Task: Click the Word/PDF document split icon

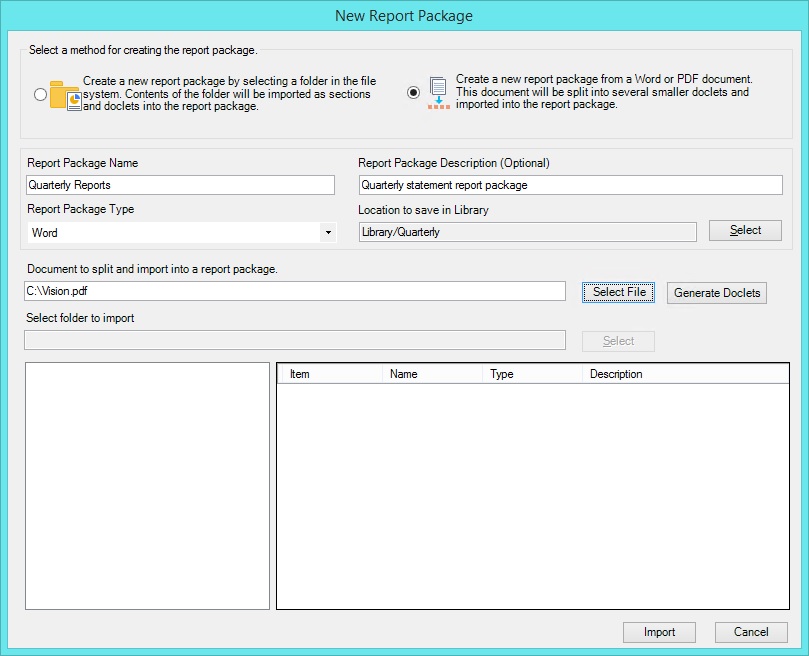Action: point(436,91)
